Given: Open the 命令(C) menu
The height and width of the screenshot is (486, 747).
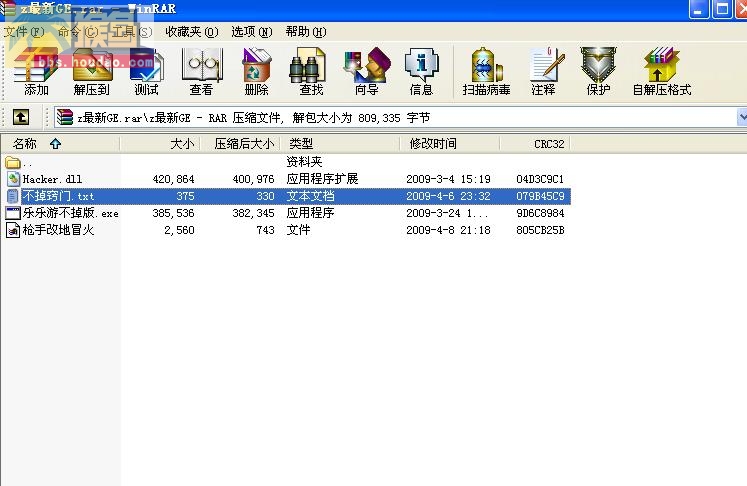Looking at the screenshot, I should pos(78,31).
